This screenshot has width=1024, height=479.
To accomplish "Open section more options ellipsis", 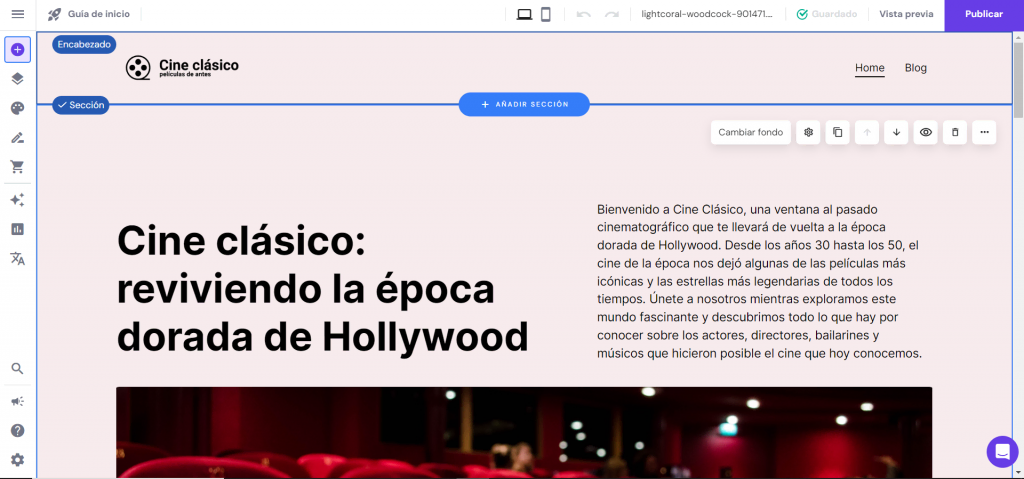I will (x=984, y=132).
